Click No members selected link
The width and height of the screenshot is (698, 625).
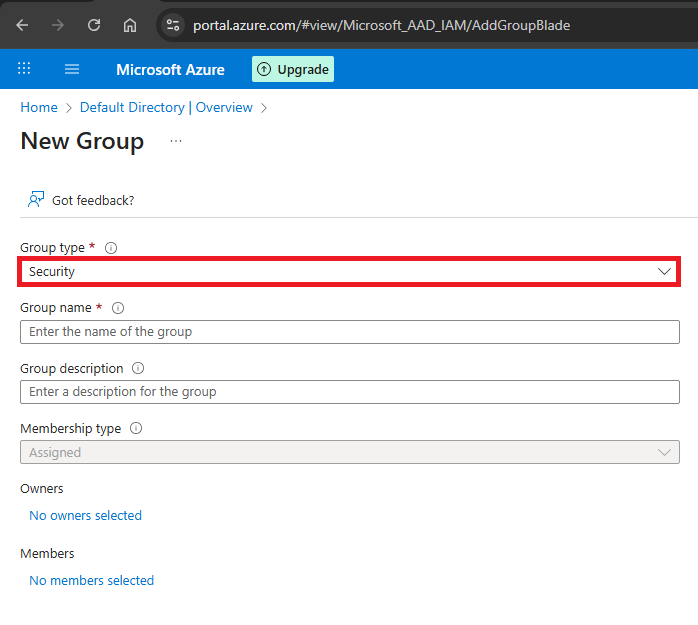tap(91, 580)
